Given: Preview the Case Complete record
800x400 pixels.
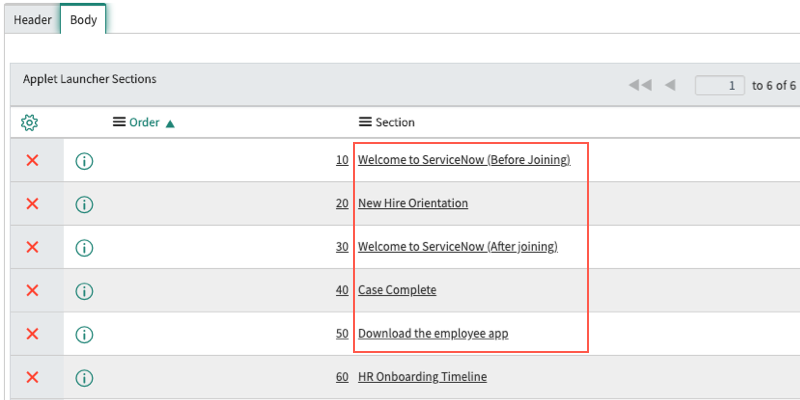Looking at the screenshot, I should pos(84,291).
